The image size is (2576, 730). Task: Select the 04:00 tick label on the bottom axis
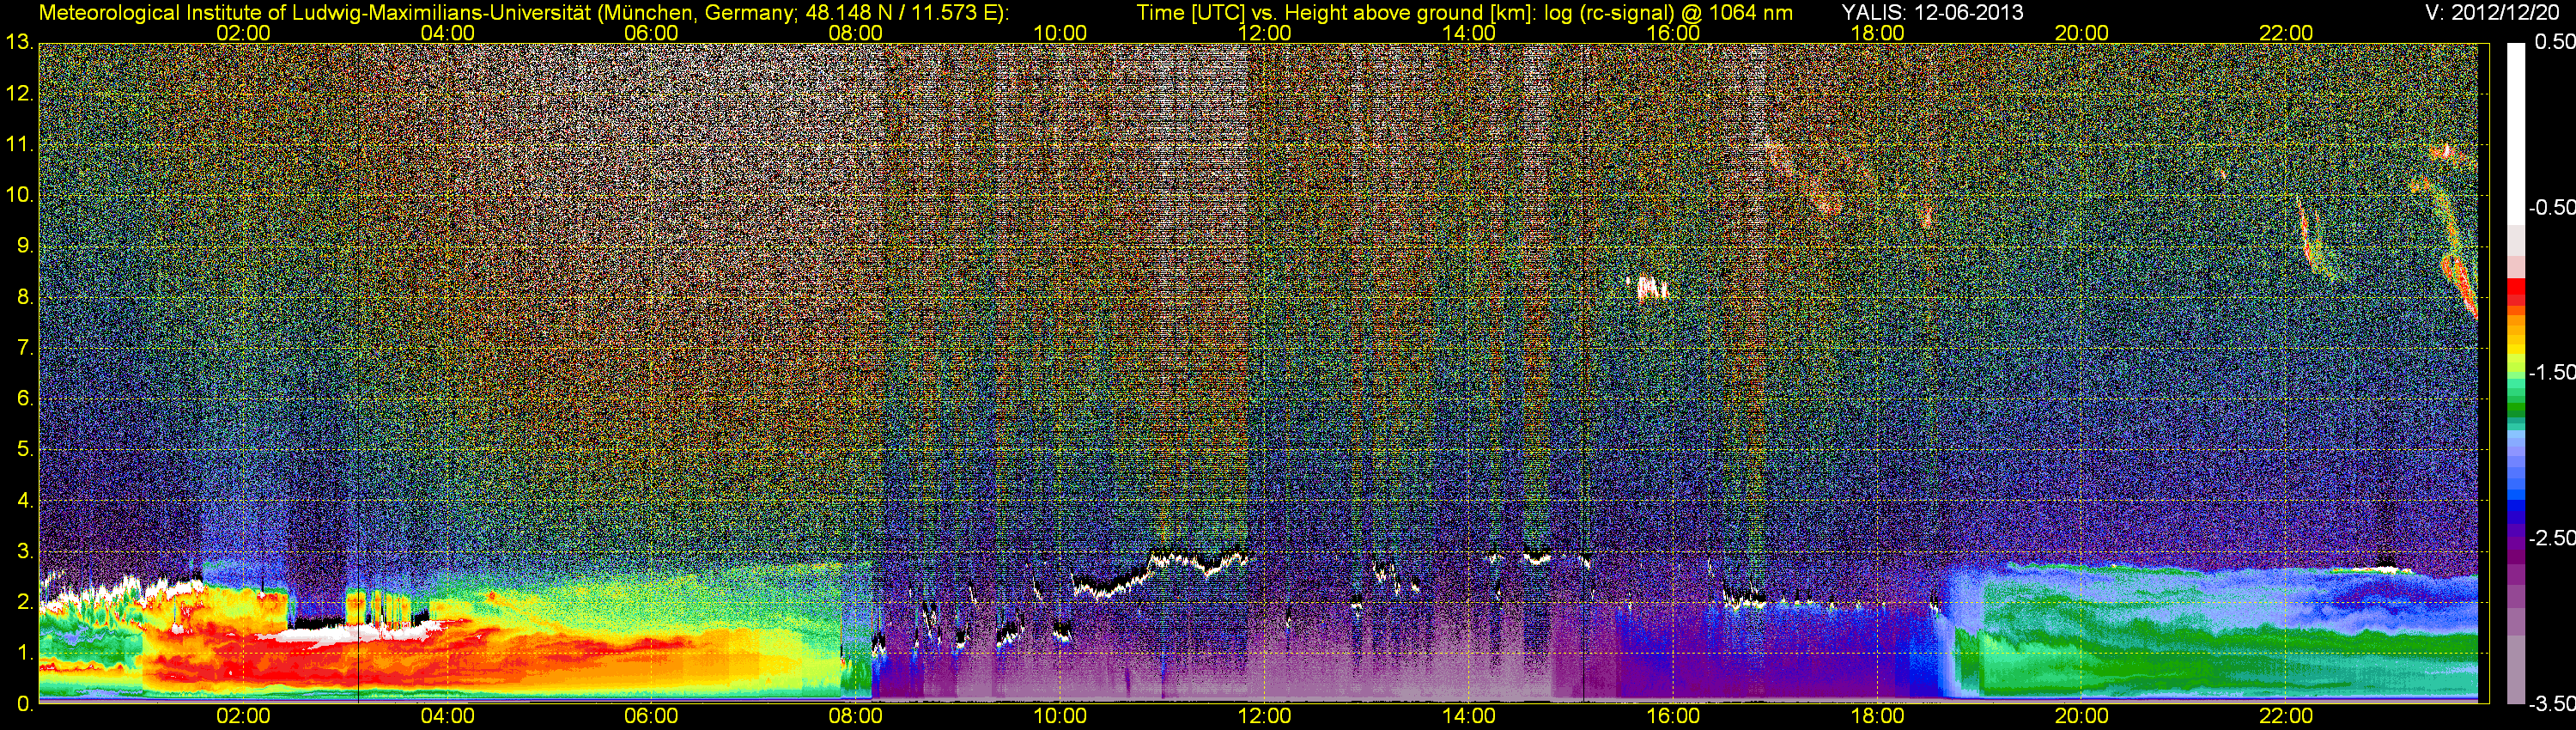(447, 716)
